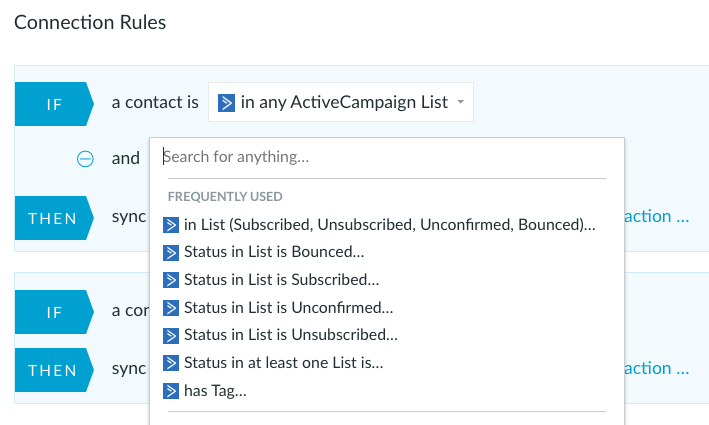The width and height of the screenshot is (709, 425).
Task: Pick 'Status in List is Unsubscribed...' option
Action: [x=291, y=335]
